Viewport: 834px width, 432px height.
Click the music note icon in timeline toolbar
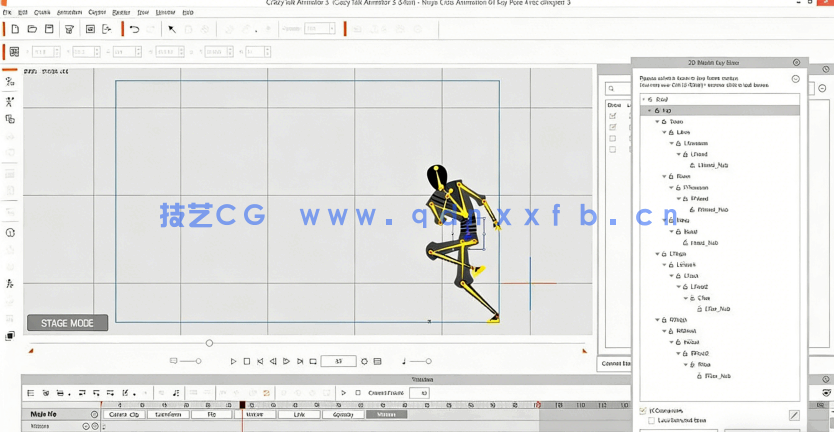176,393
